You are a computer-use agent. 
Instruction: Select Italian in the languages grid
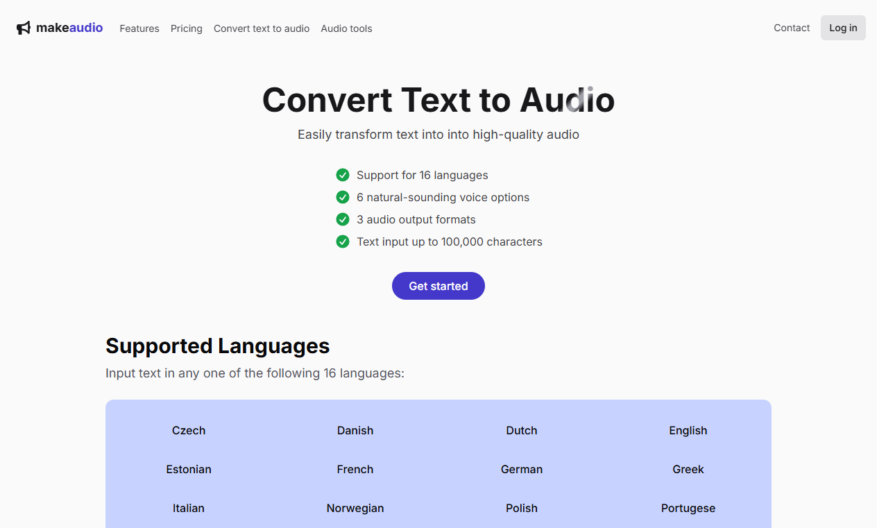tap(188, 508)
